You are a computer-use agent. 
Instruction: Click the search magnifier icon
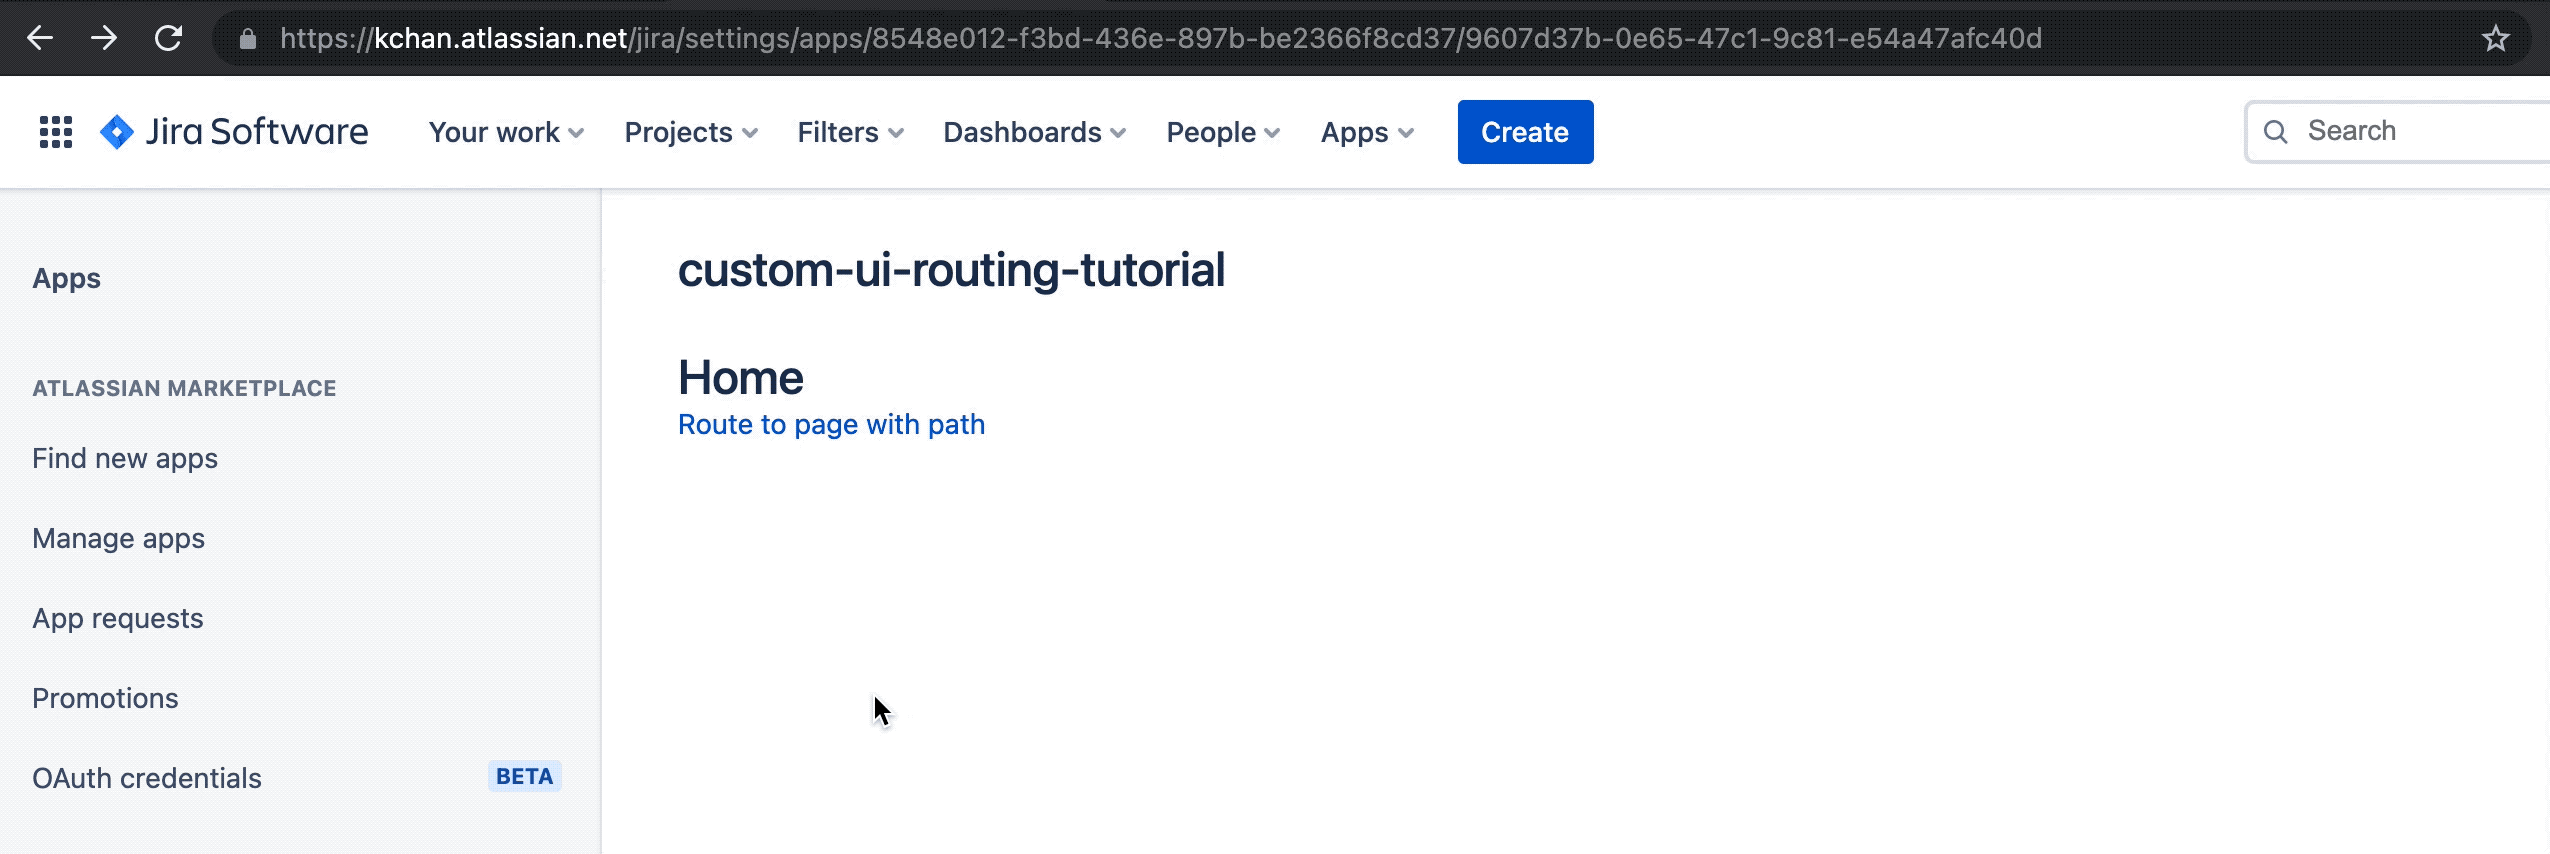[2278, 131]
